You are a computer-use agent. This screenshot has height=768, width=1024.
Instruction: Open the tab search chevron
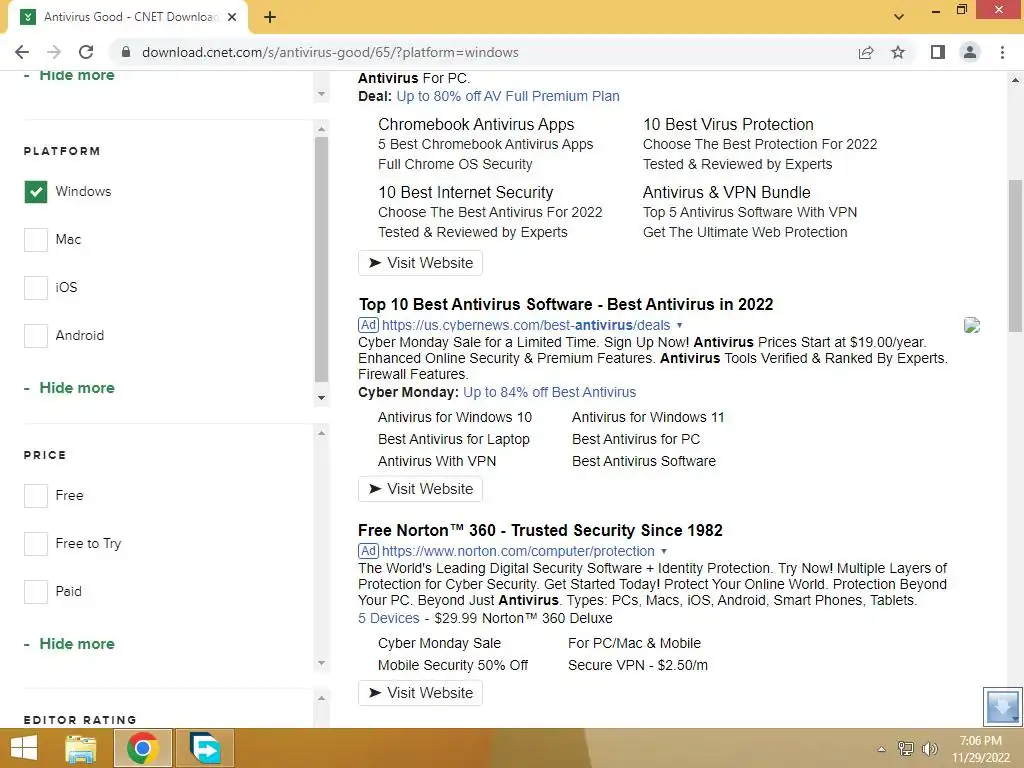click(899, 17)
